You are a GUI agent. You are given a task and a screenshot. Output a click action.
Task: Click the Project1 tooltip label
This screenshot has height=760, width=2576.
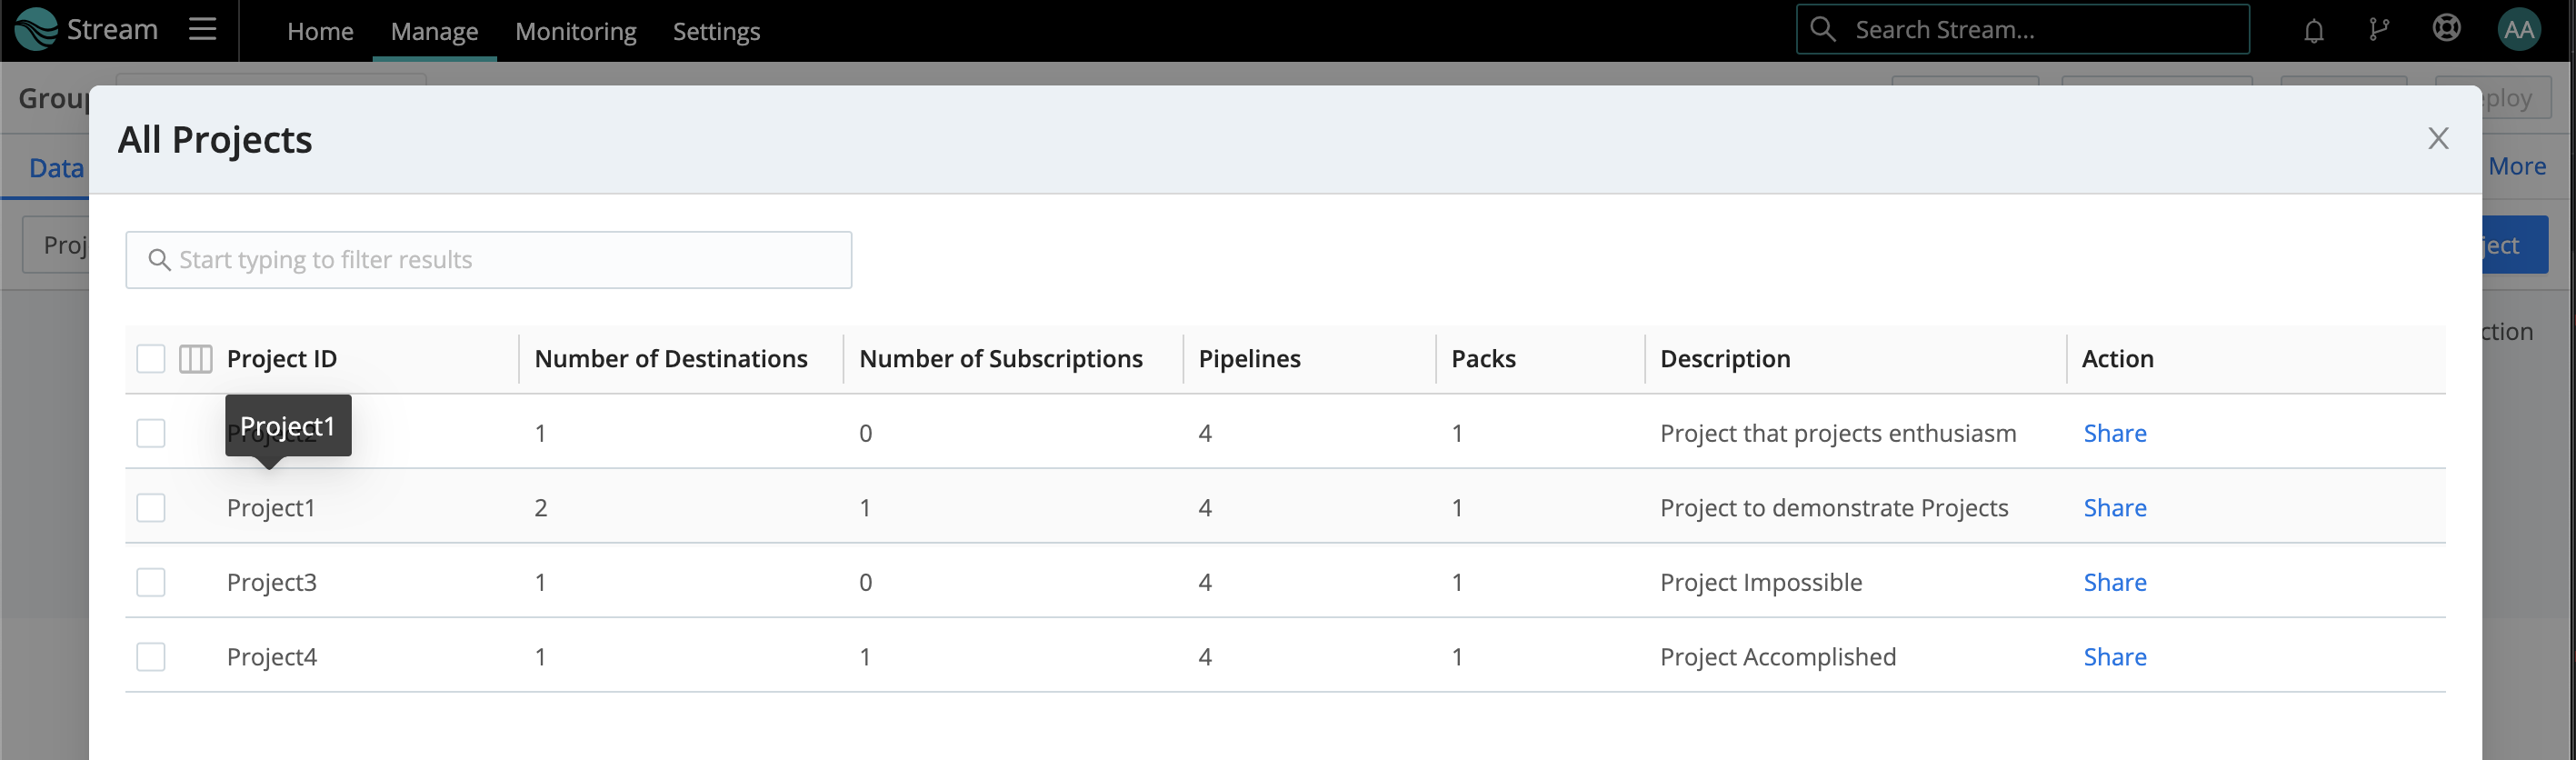pyautogui.click(x=288, y=426)
